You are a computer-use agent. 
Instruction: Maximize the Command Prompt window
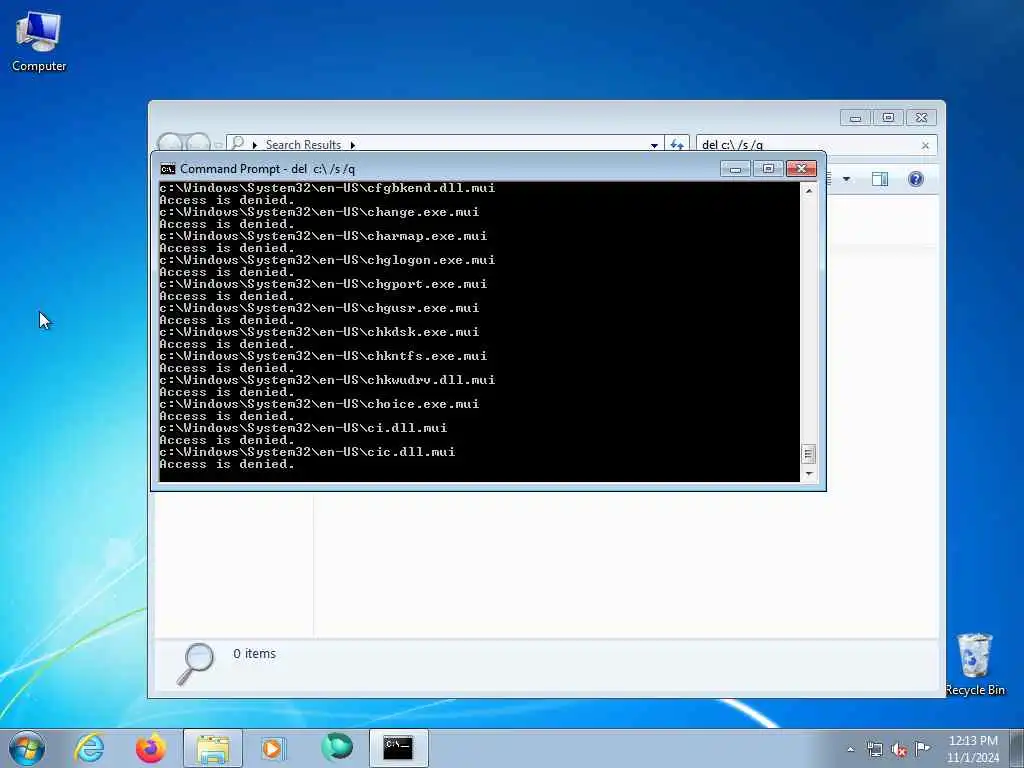point(768,169)
